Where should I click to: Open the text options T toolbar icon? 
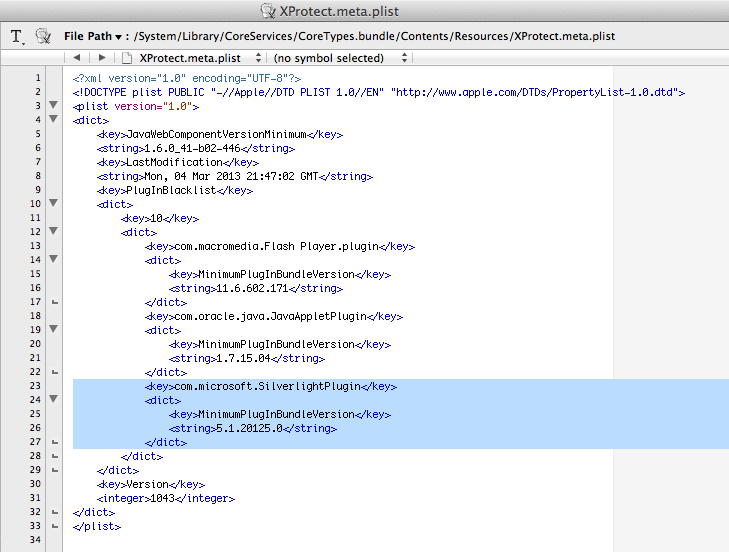(18, 36)
